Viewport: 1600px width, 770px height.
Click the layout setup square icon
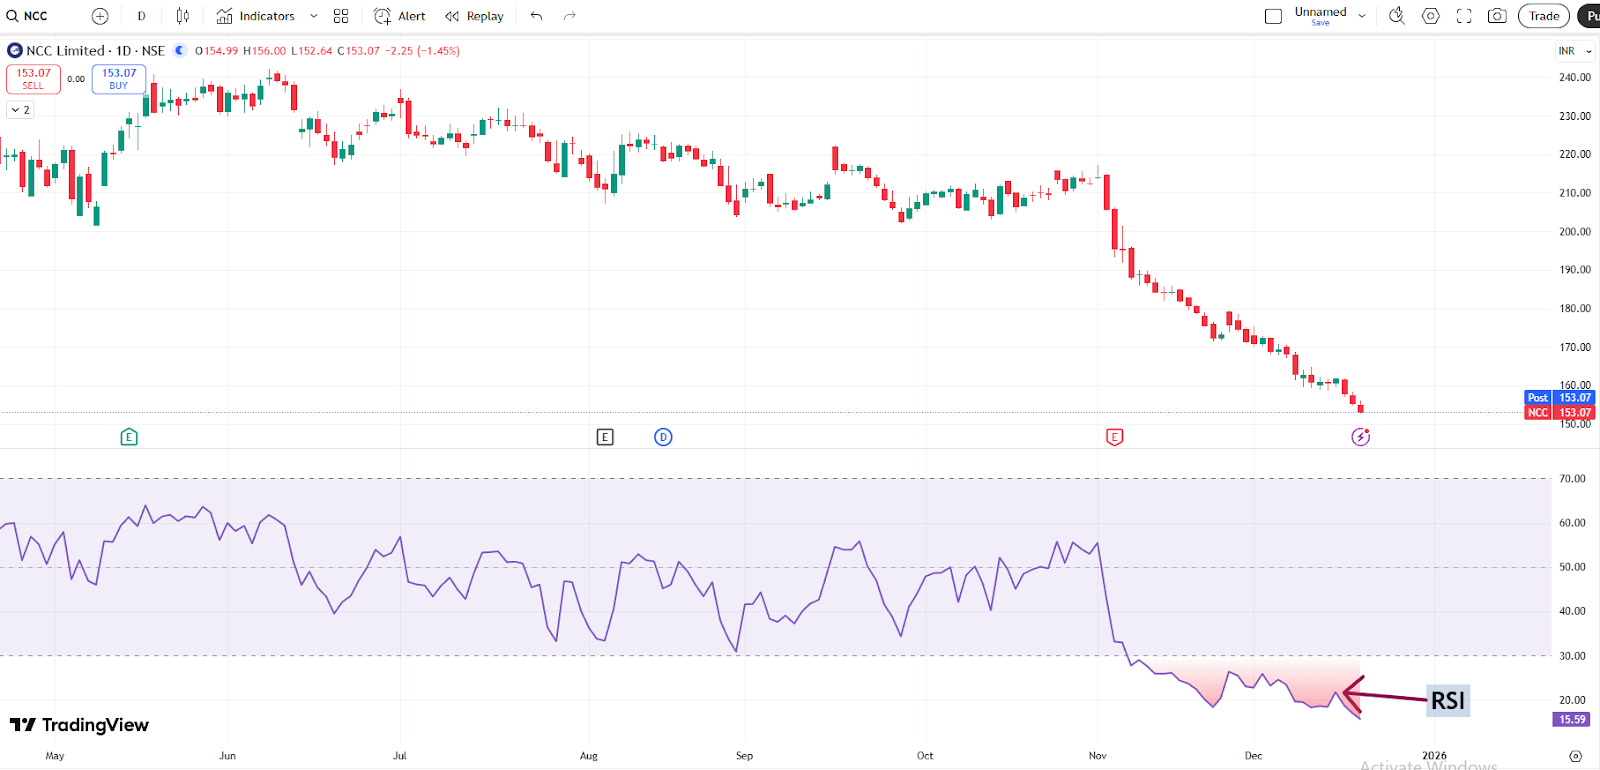click(x=1273, y=16)
